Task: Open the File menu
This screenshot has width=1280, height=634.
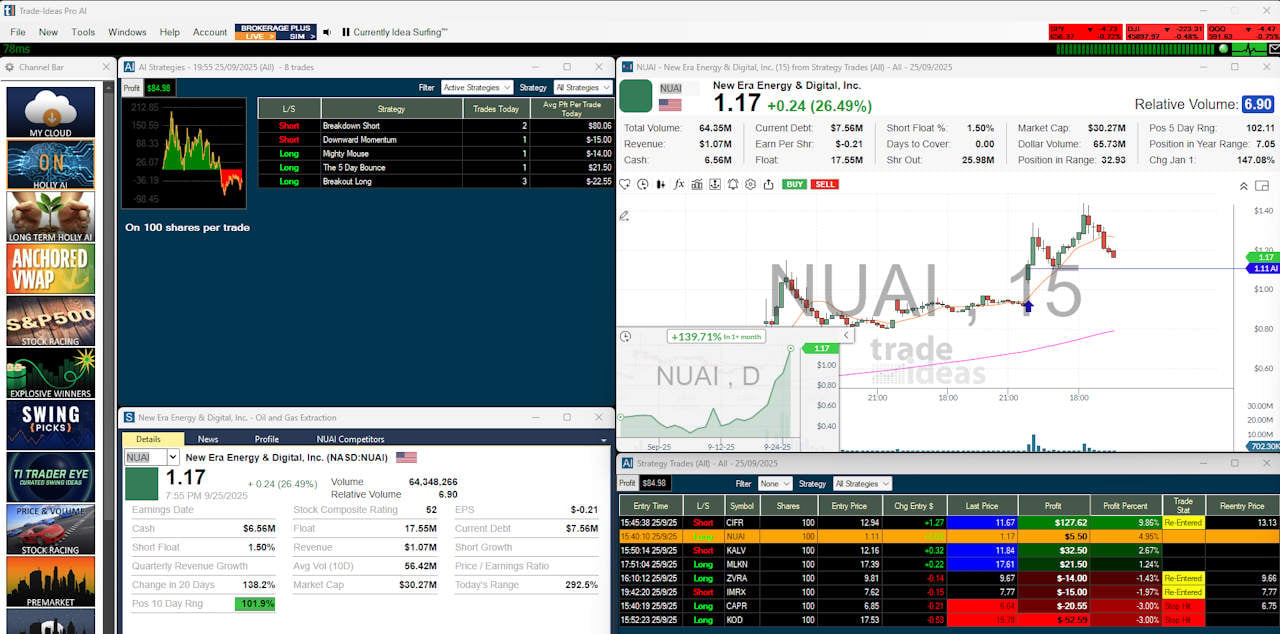Action: point(18,32)
